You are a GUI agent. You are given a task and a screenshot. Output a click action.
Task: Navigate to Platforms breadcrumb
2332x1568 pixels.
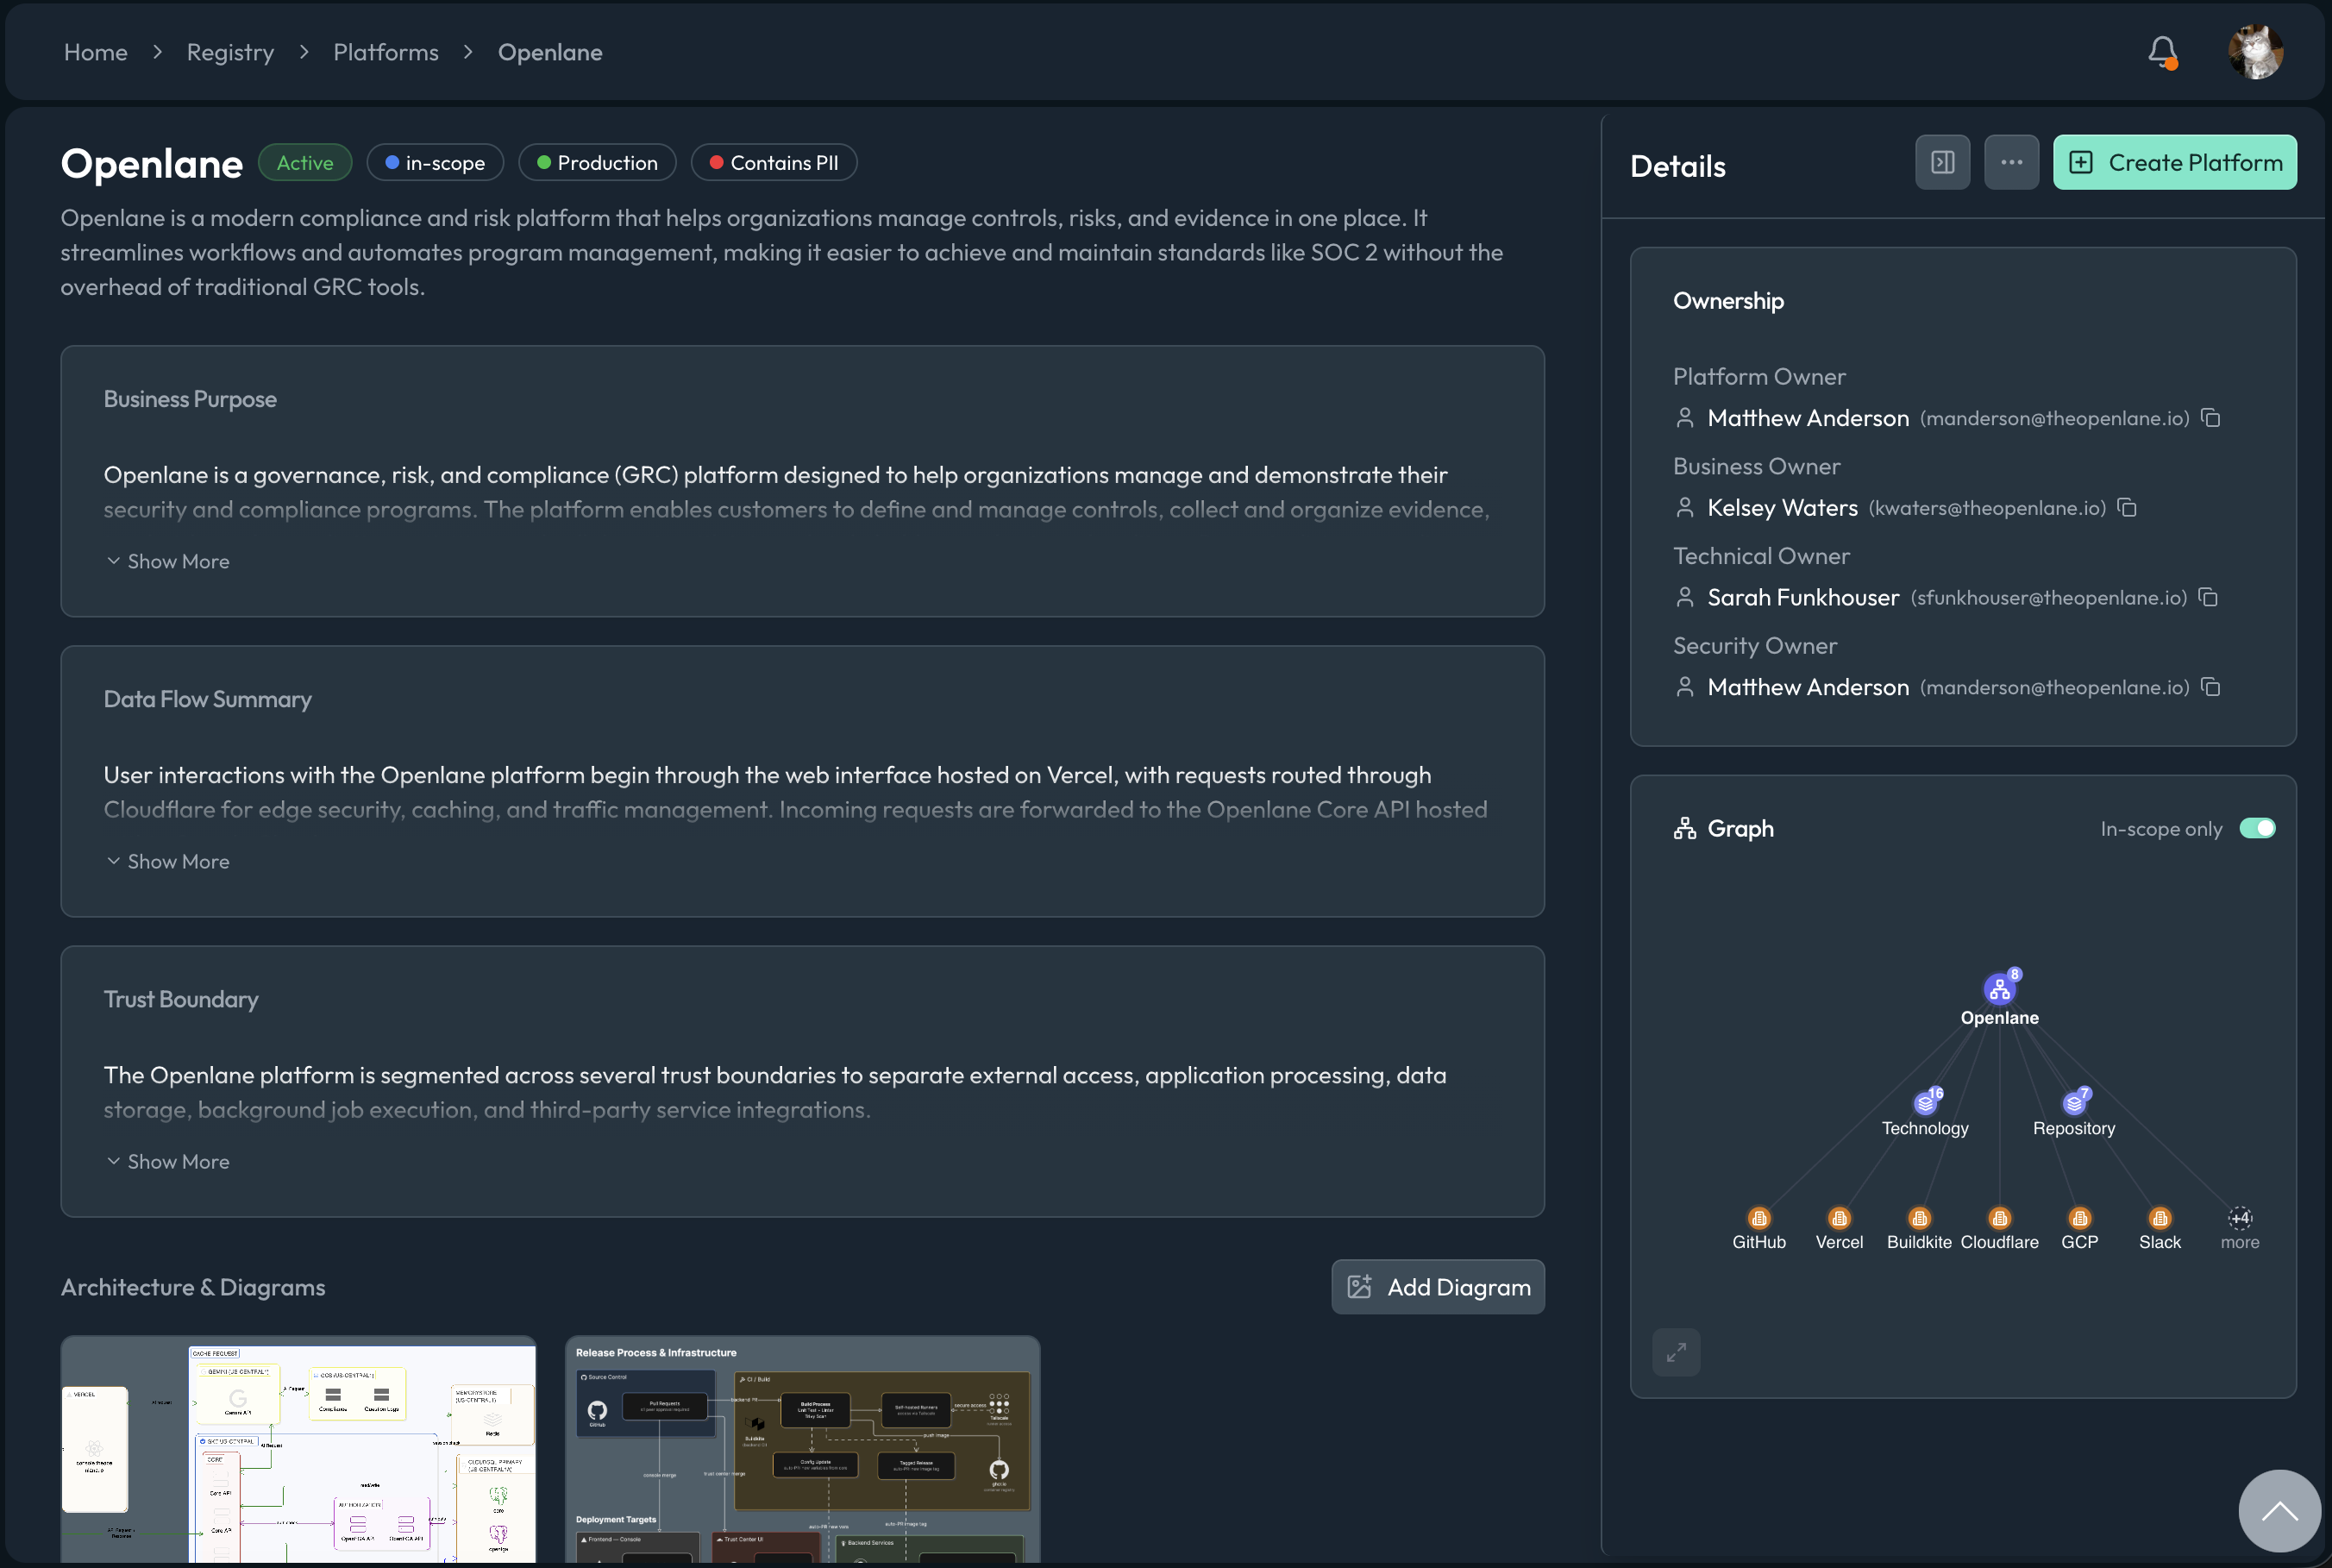[386, 52]
